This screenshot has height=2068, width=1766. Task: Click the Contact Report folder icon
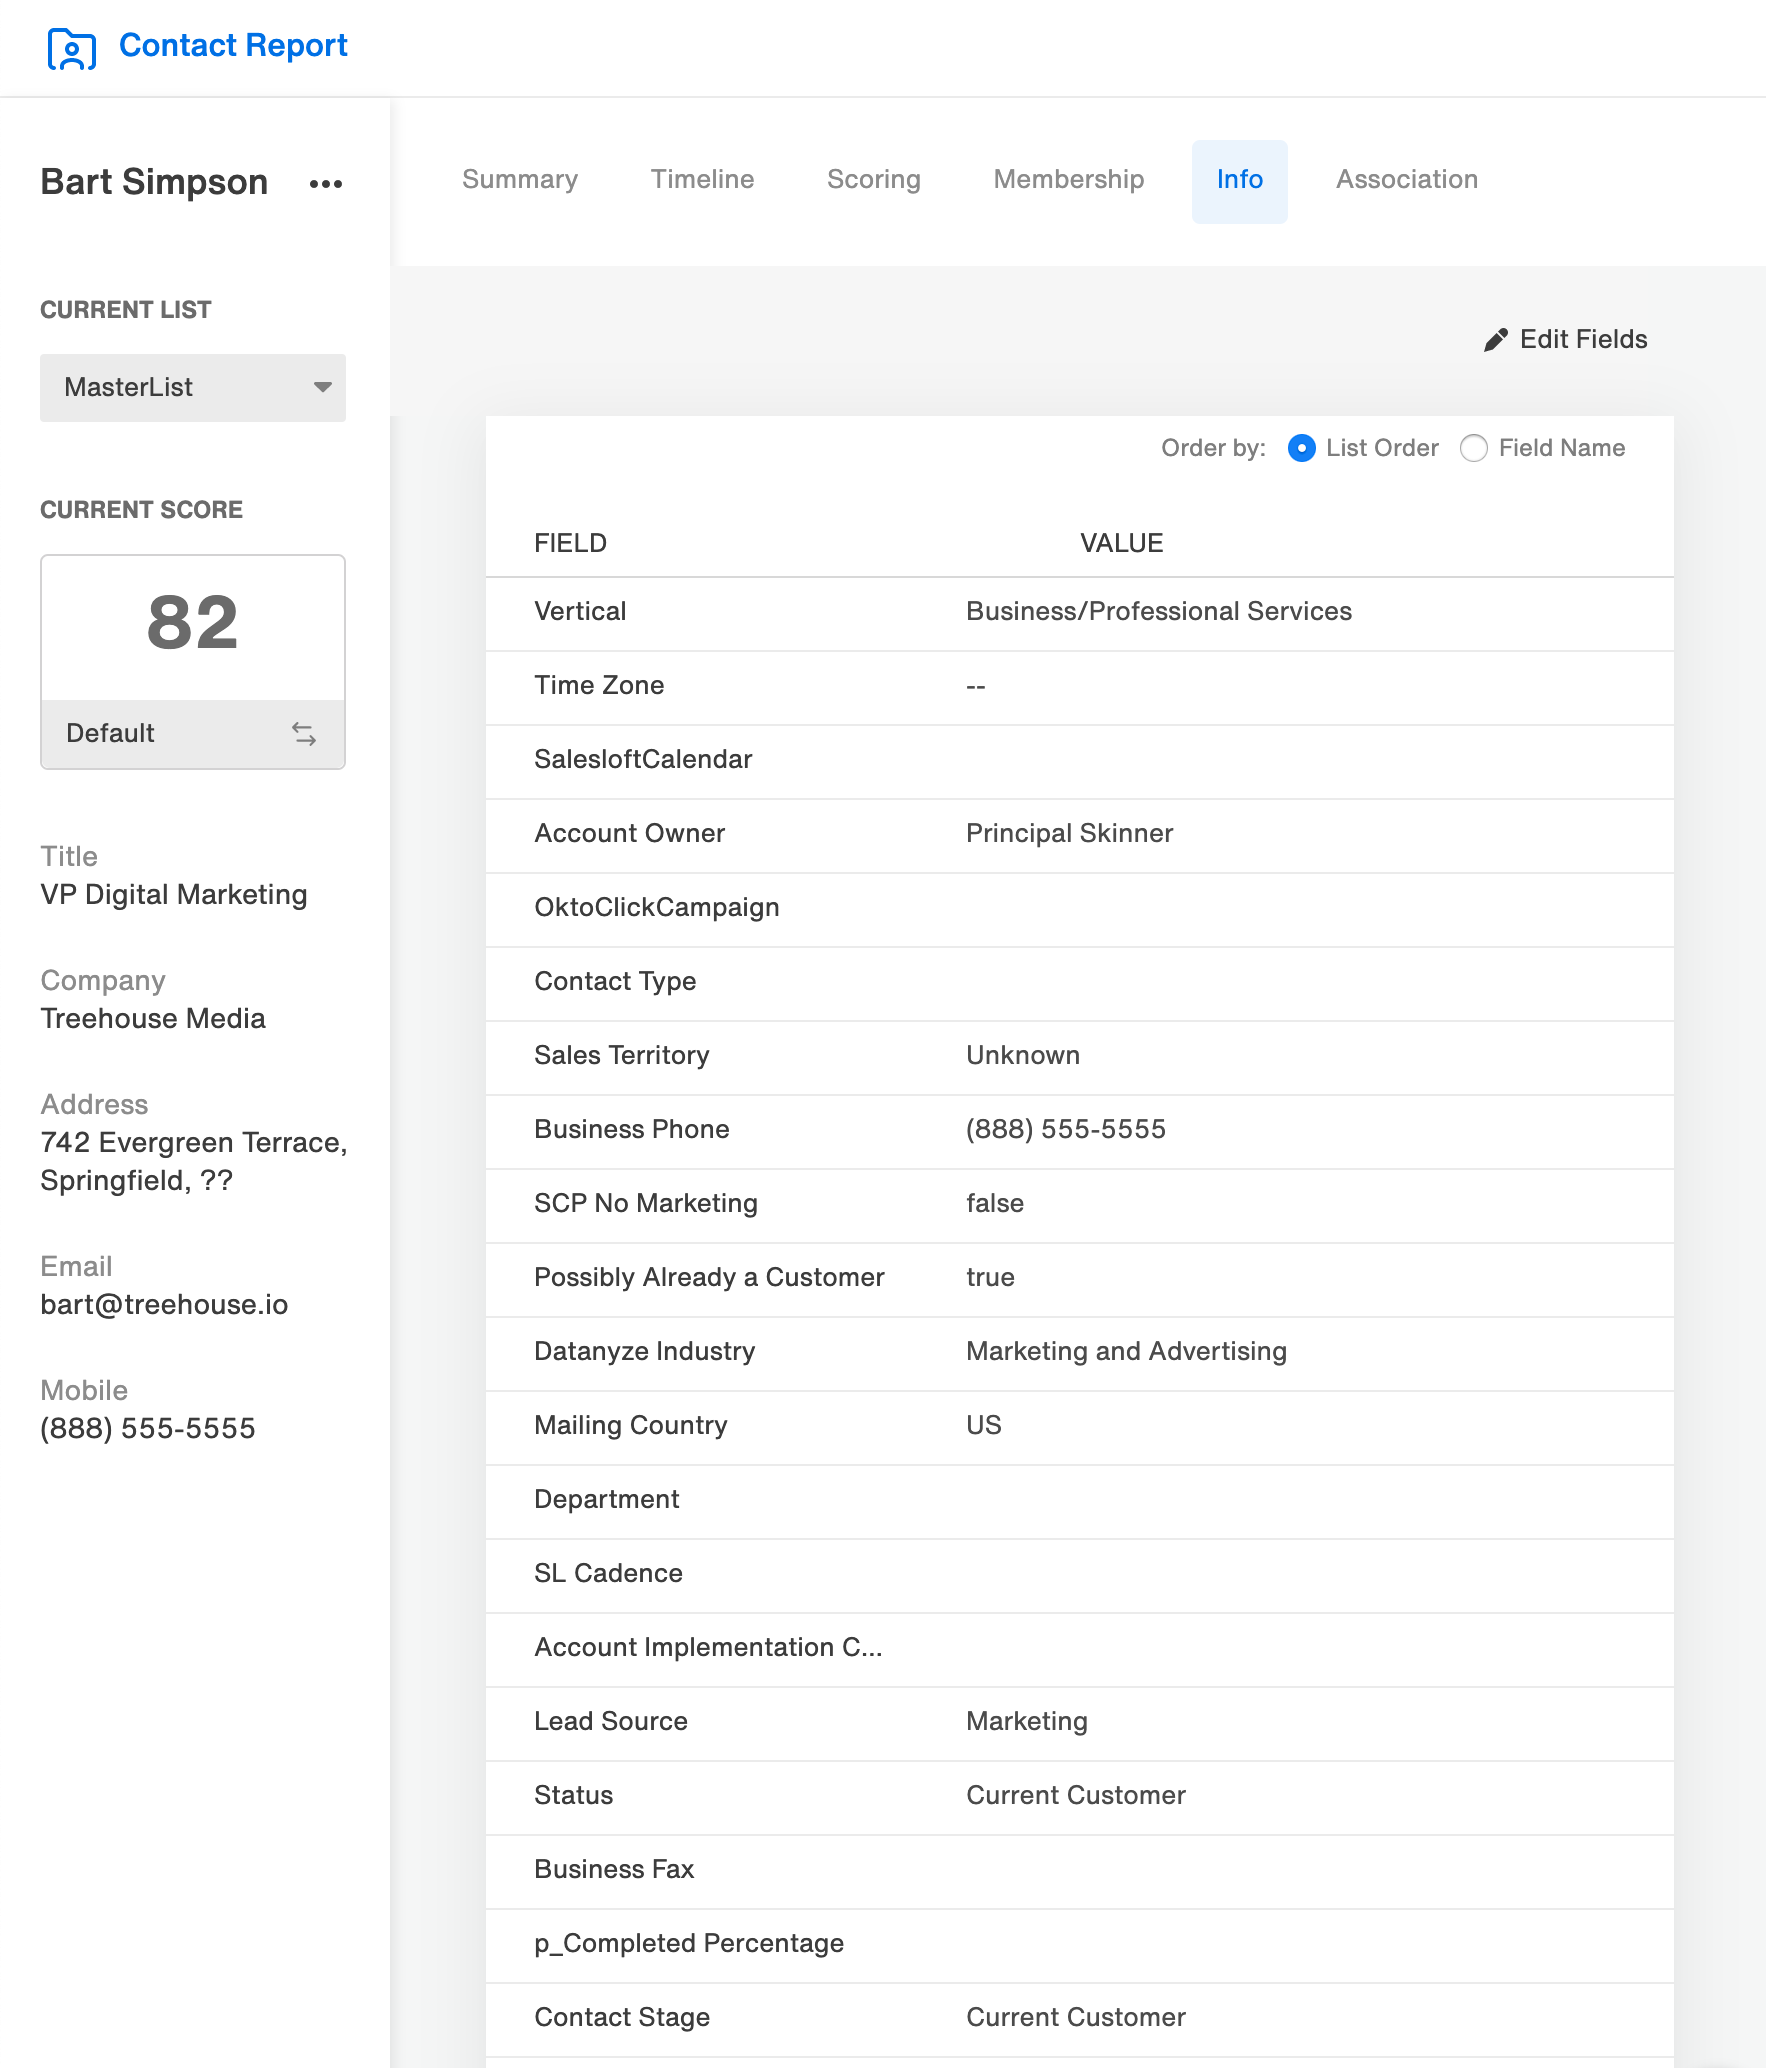(72, 48)
